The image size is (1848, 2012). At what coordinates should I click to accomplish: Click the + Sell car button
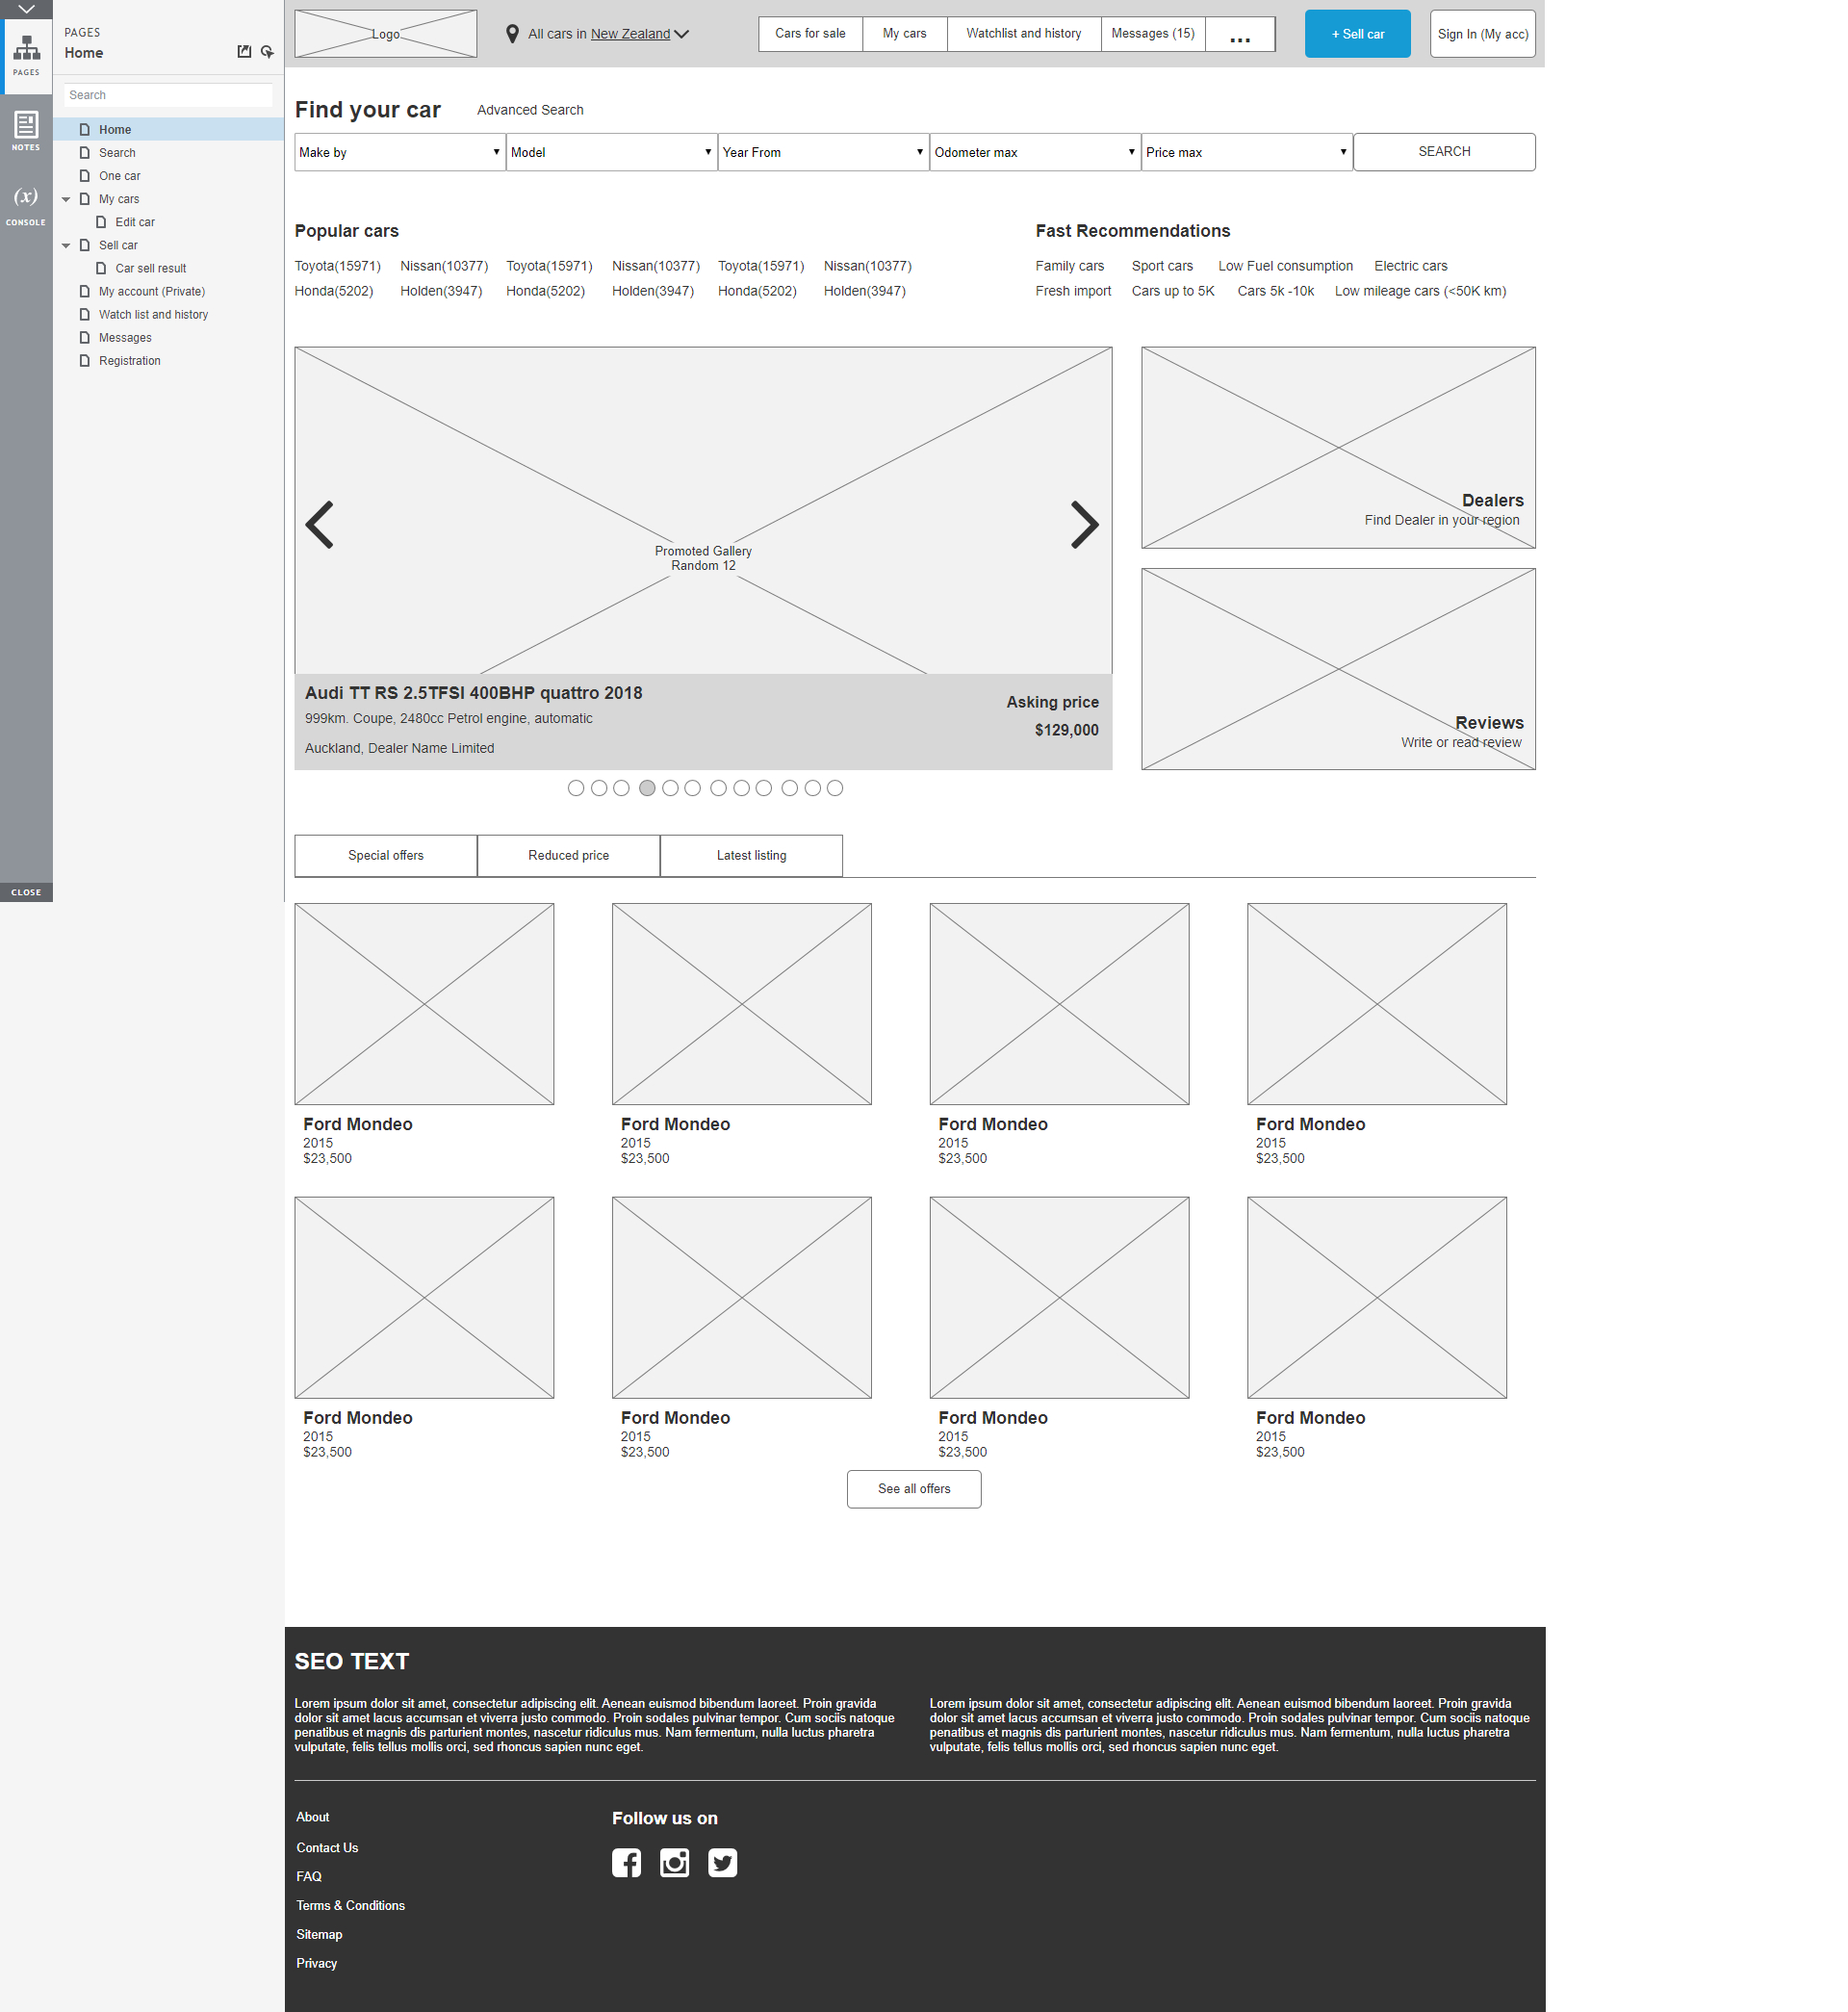pyautogui.click(x=1357, y=34)
